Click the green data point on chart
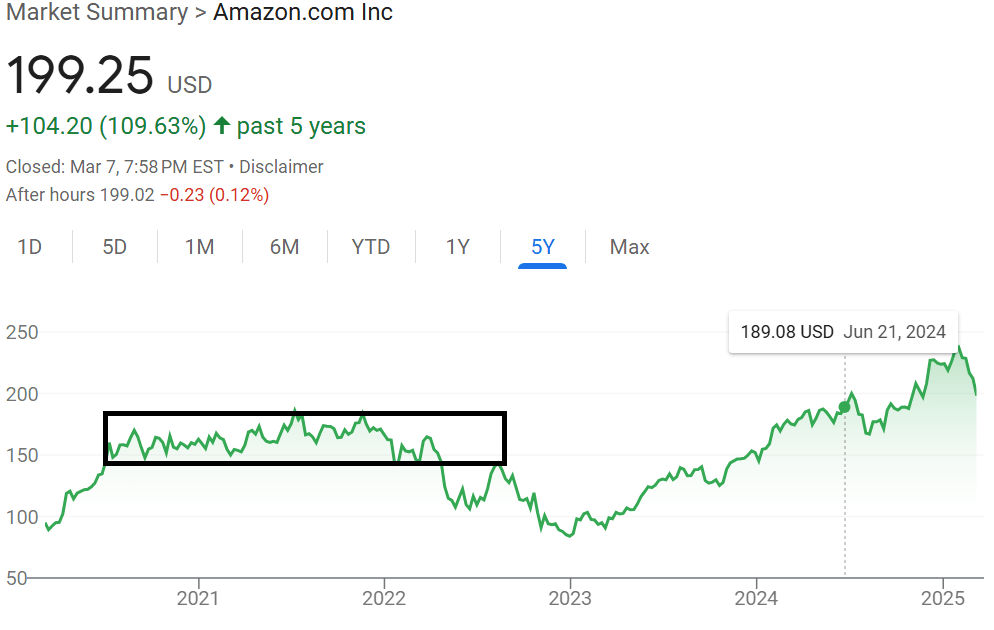The image size is (994, 630). click(x=845, y=407)
